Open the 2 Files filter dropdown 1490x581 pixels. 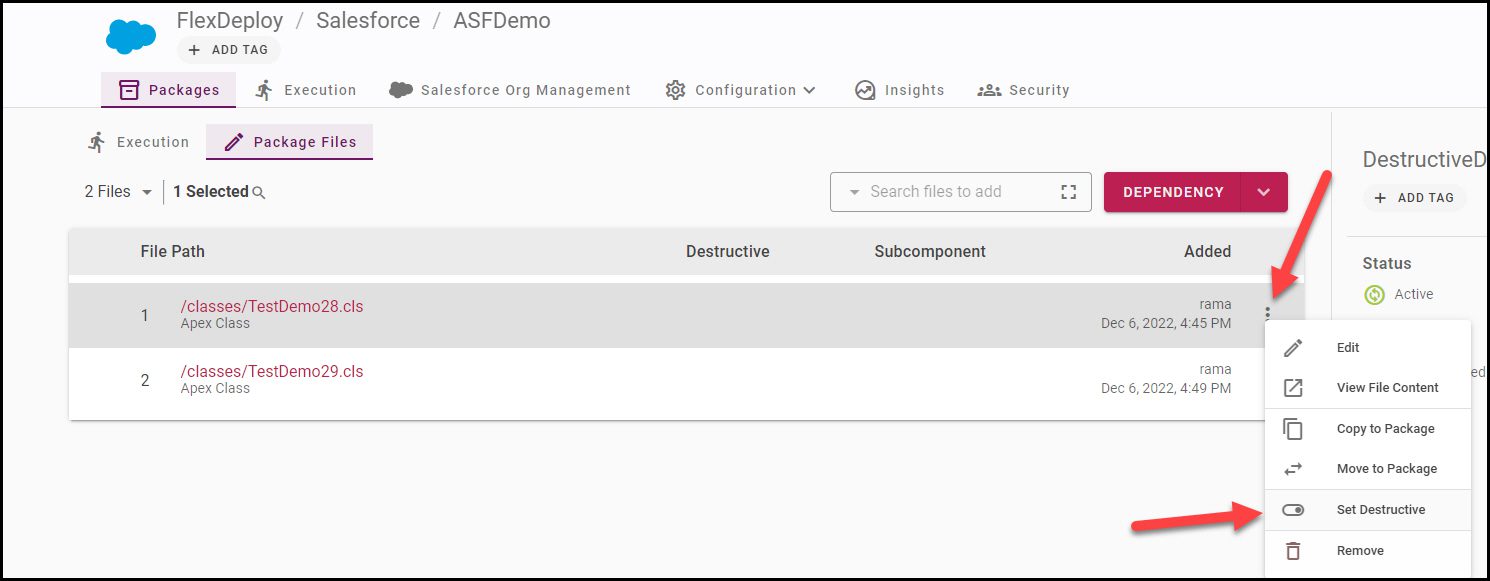pos(118,192)
